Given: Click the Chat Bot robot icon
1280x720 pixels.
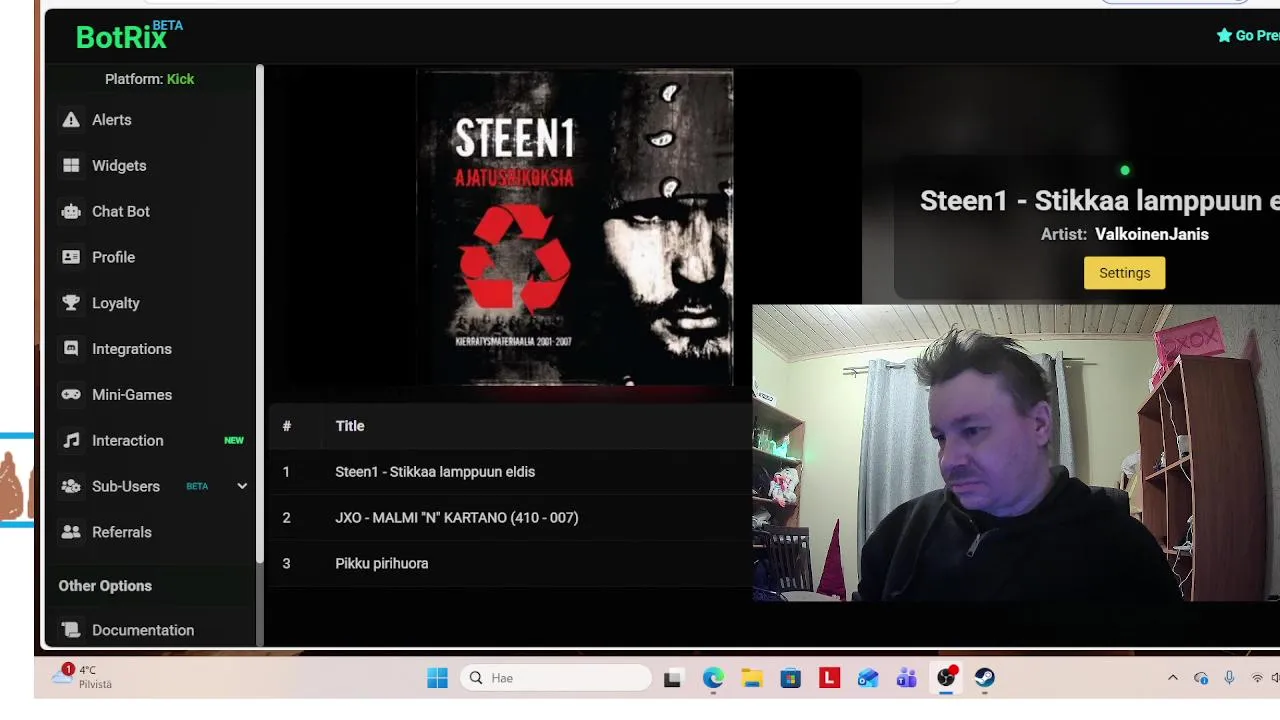Looking at the screenshot, I should coord(71,212).
